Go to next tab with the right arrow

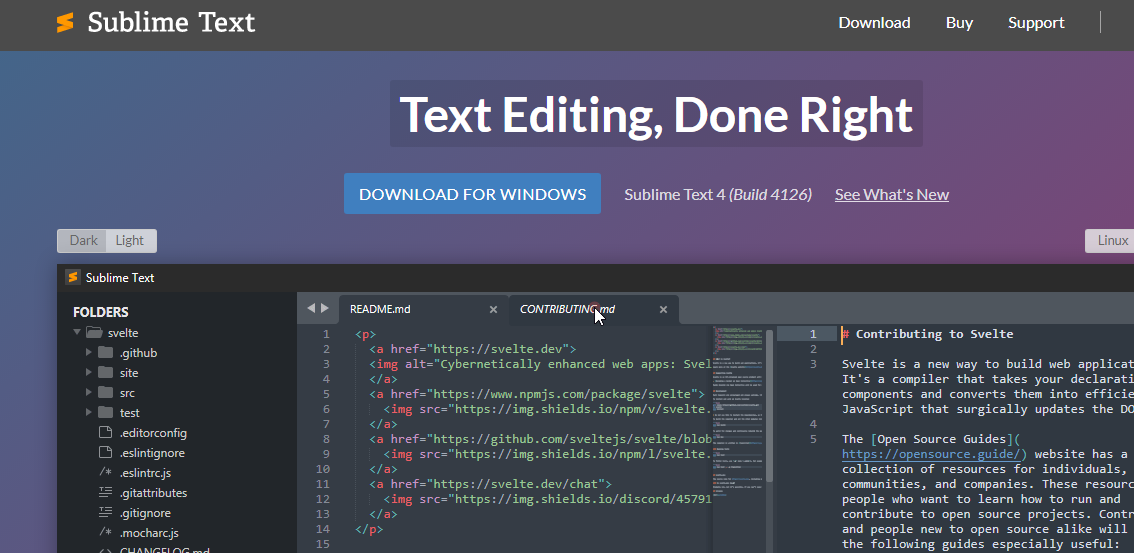[x=325, y=308]
